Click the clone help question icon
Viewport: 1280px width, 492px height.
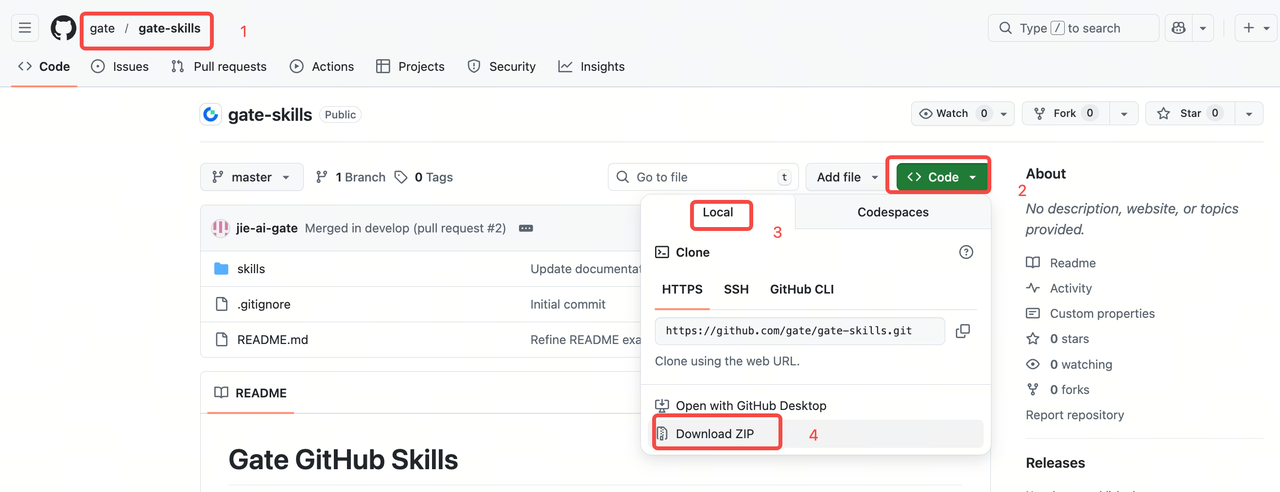point(965,253)
